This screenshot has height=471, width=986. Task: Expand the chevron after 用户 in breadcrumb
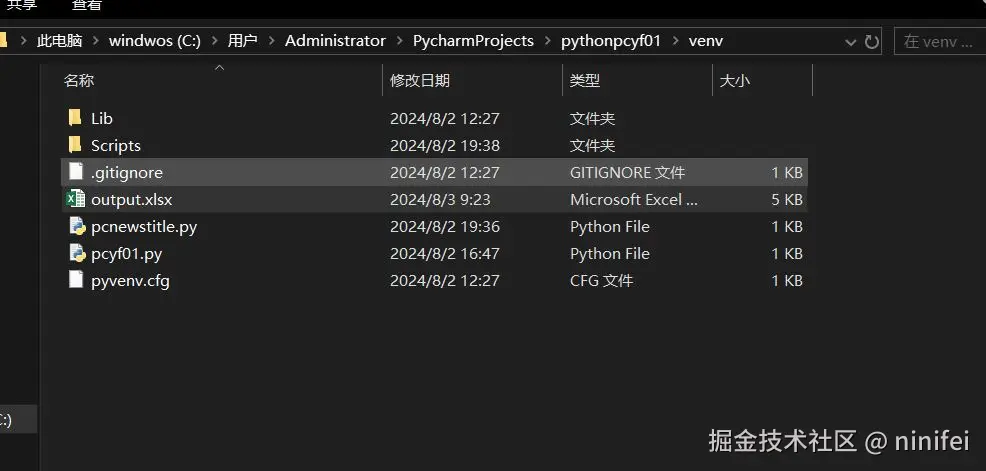click(x=271, y=41)
